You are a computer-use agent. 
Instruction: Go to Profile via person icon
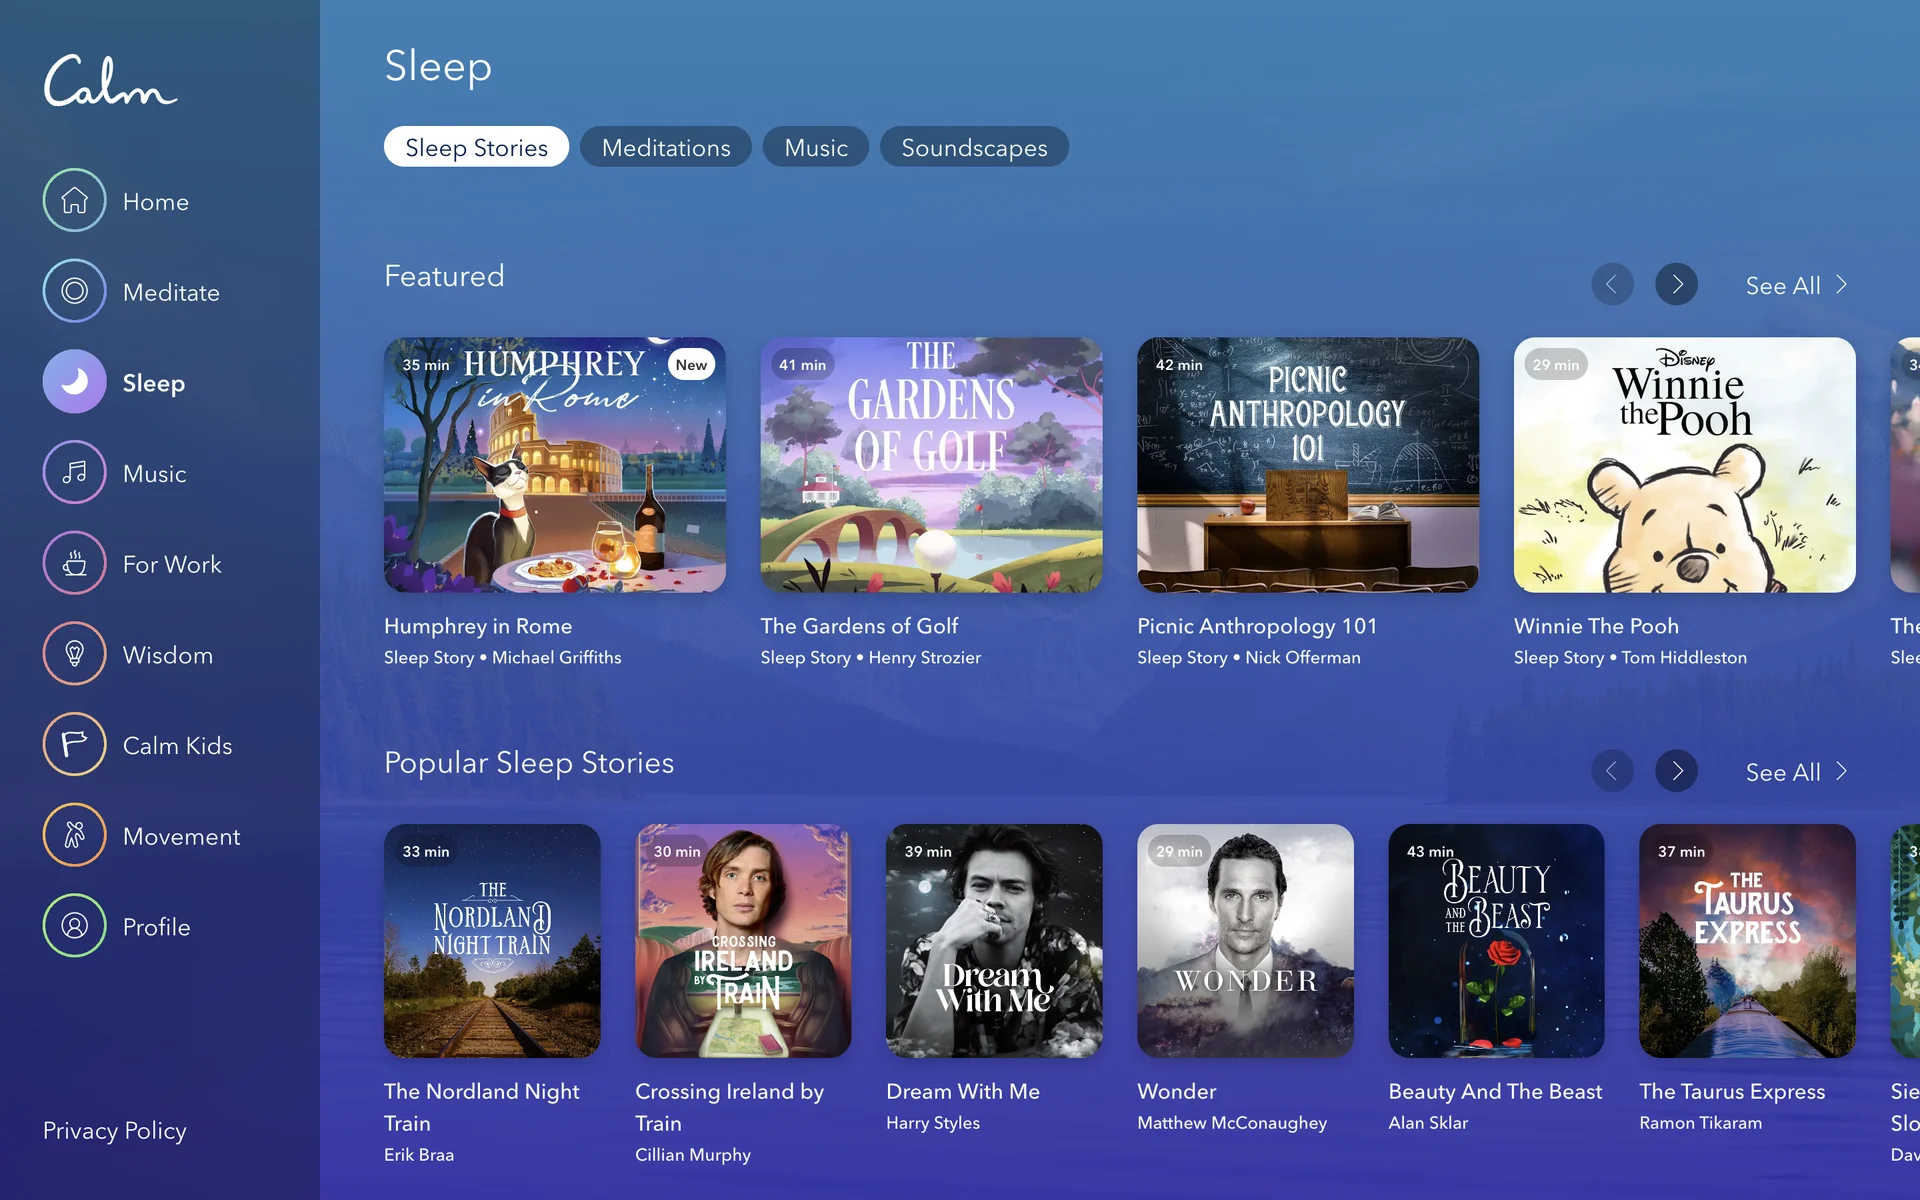pyautogui.click(x=74, y=926)
